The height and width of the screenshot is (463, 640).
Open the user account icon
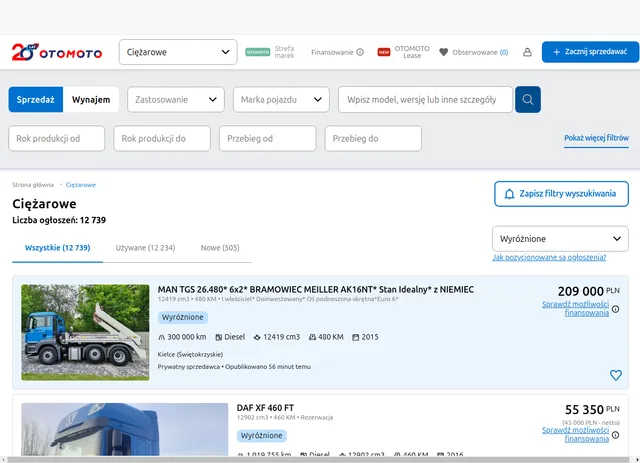(527, 52)
